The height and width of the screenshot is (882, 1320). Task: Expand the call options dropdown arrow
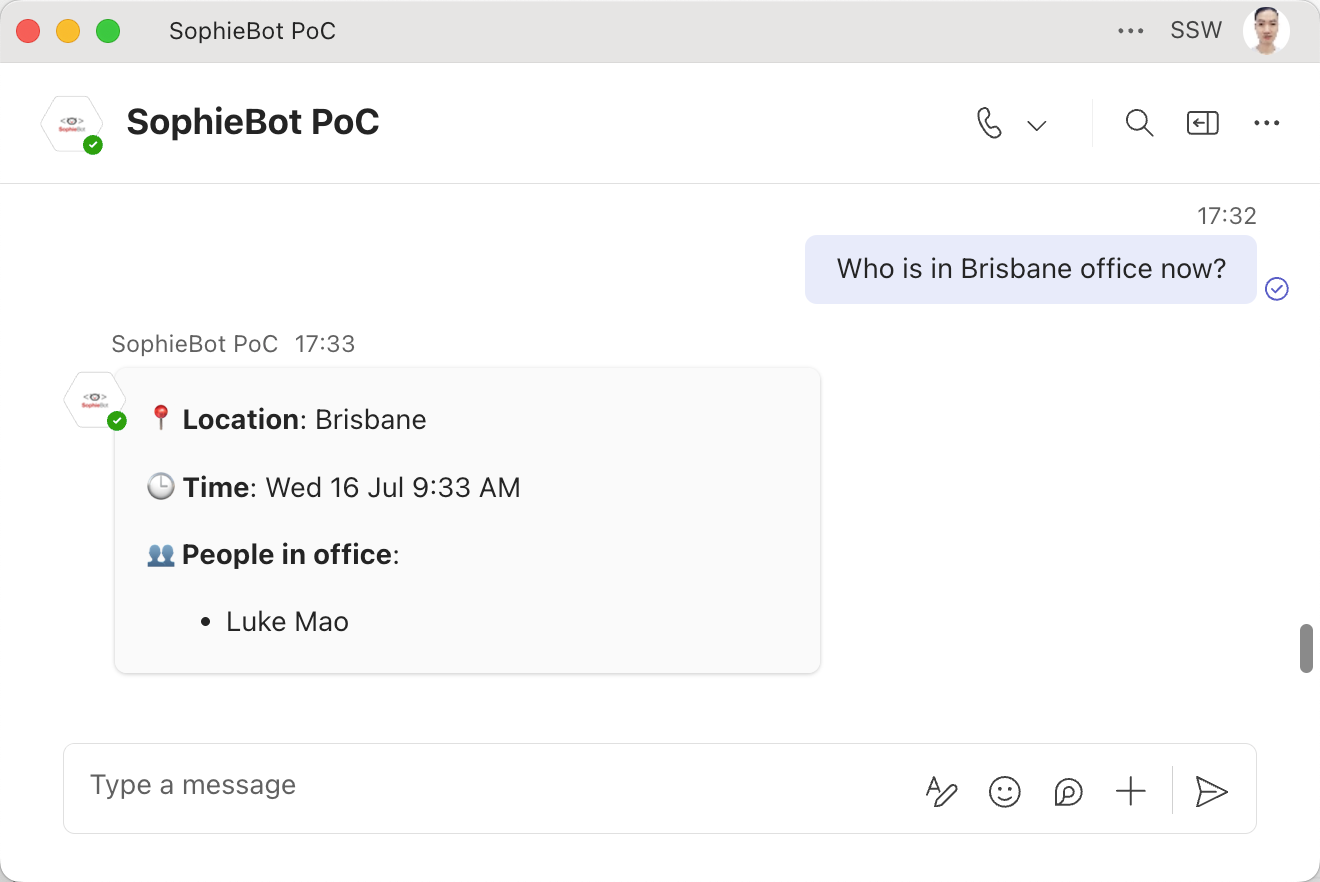[1037, 125]
